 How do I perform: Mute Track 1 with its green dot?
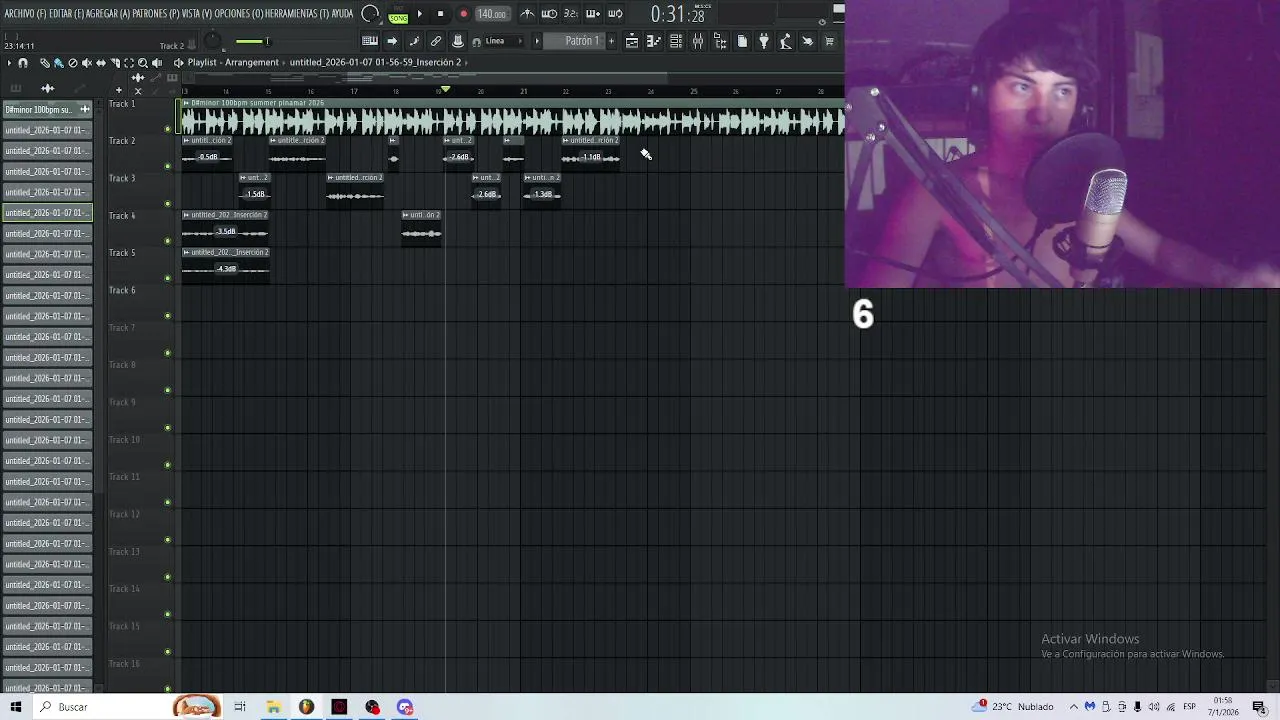click(167, 129)
